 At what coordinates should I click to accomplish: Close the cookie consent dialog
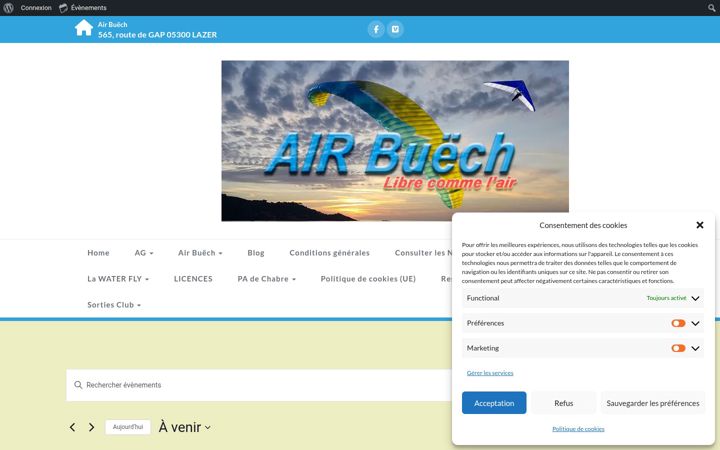[x=699, y=225]
